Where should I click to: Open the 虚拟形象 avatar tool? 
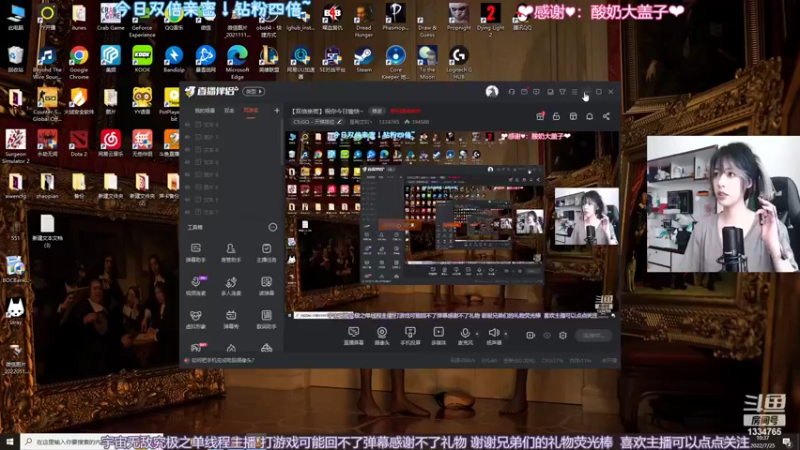click(x=195, y=319)
